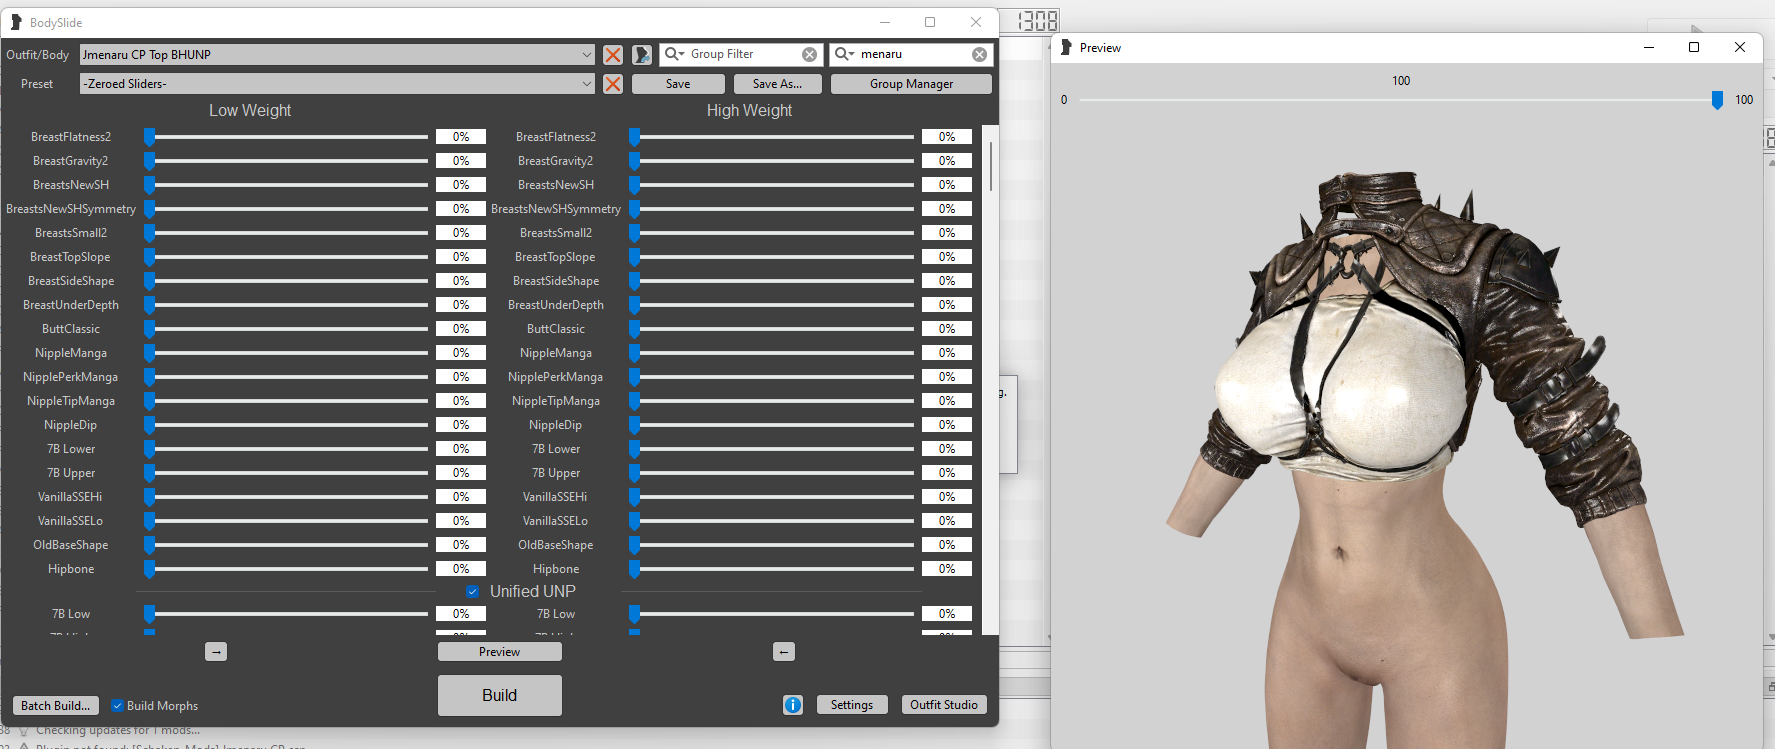1775x749 pixels.
Task: Clear the Group Filter search field
Action: tap(809, 55)
